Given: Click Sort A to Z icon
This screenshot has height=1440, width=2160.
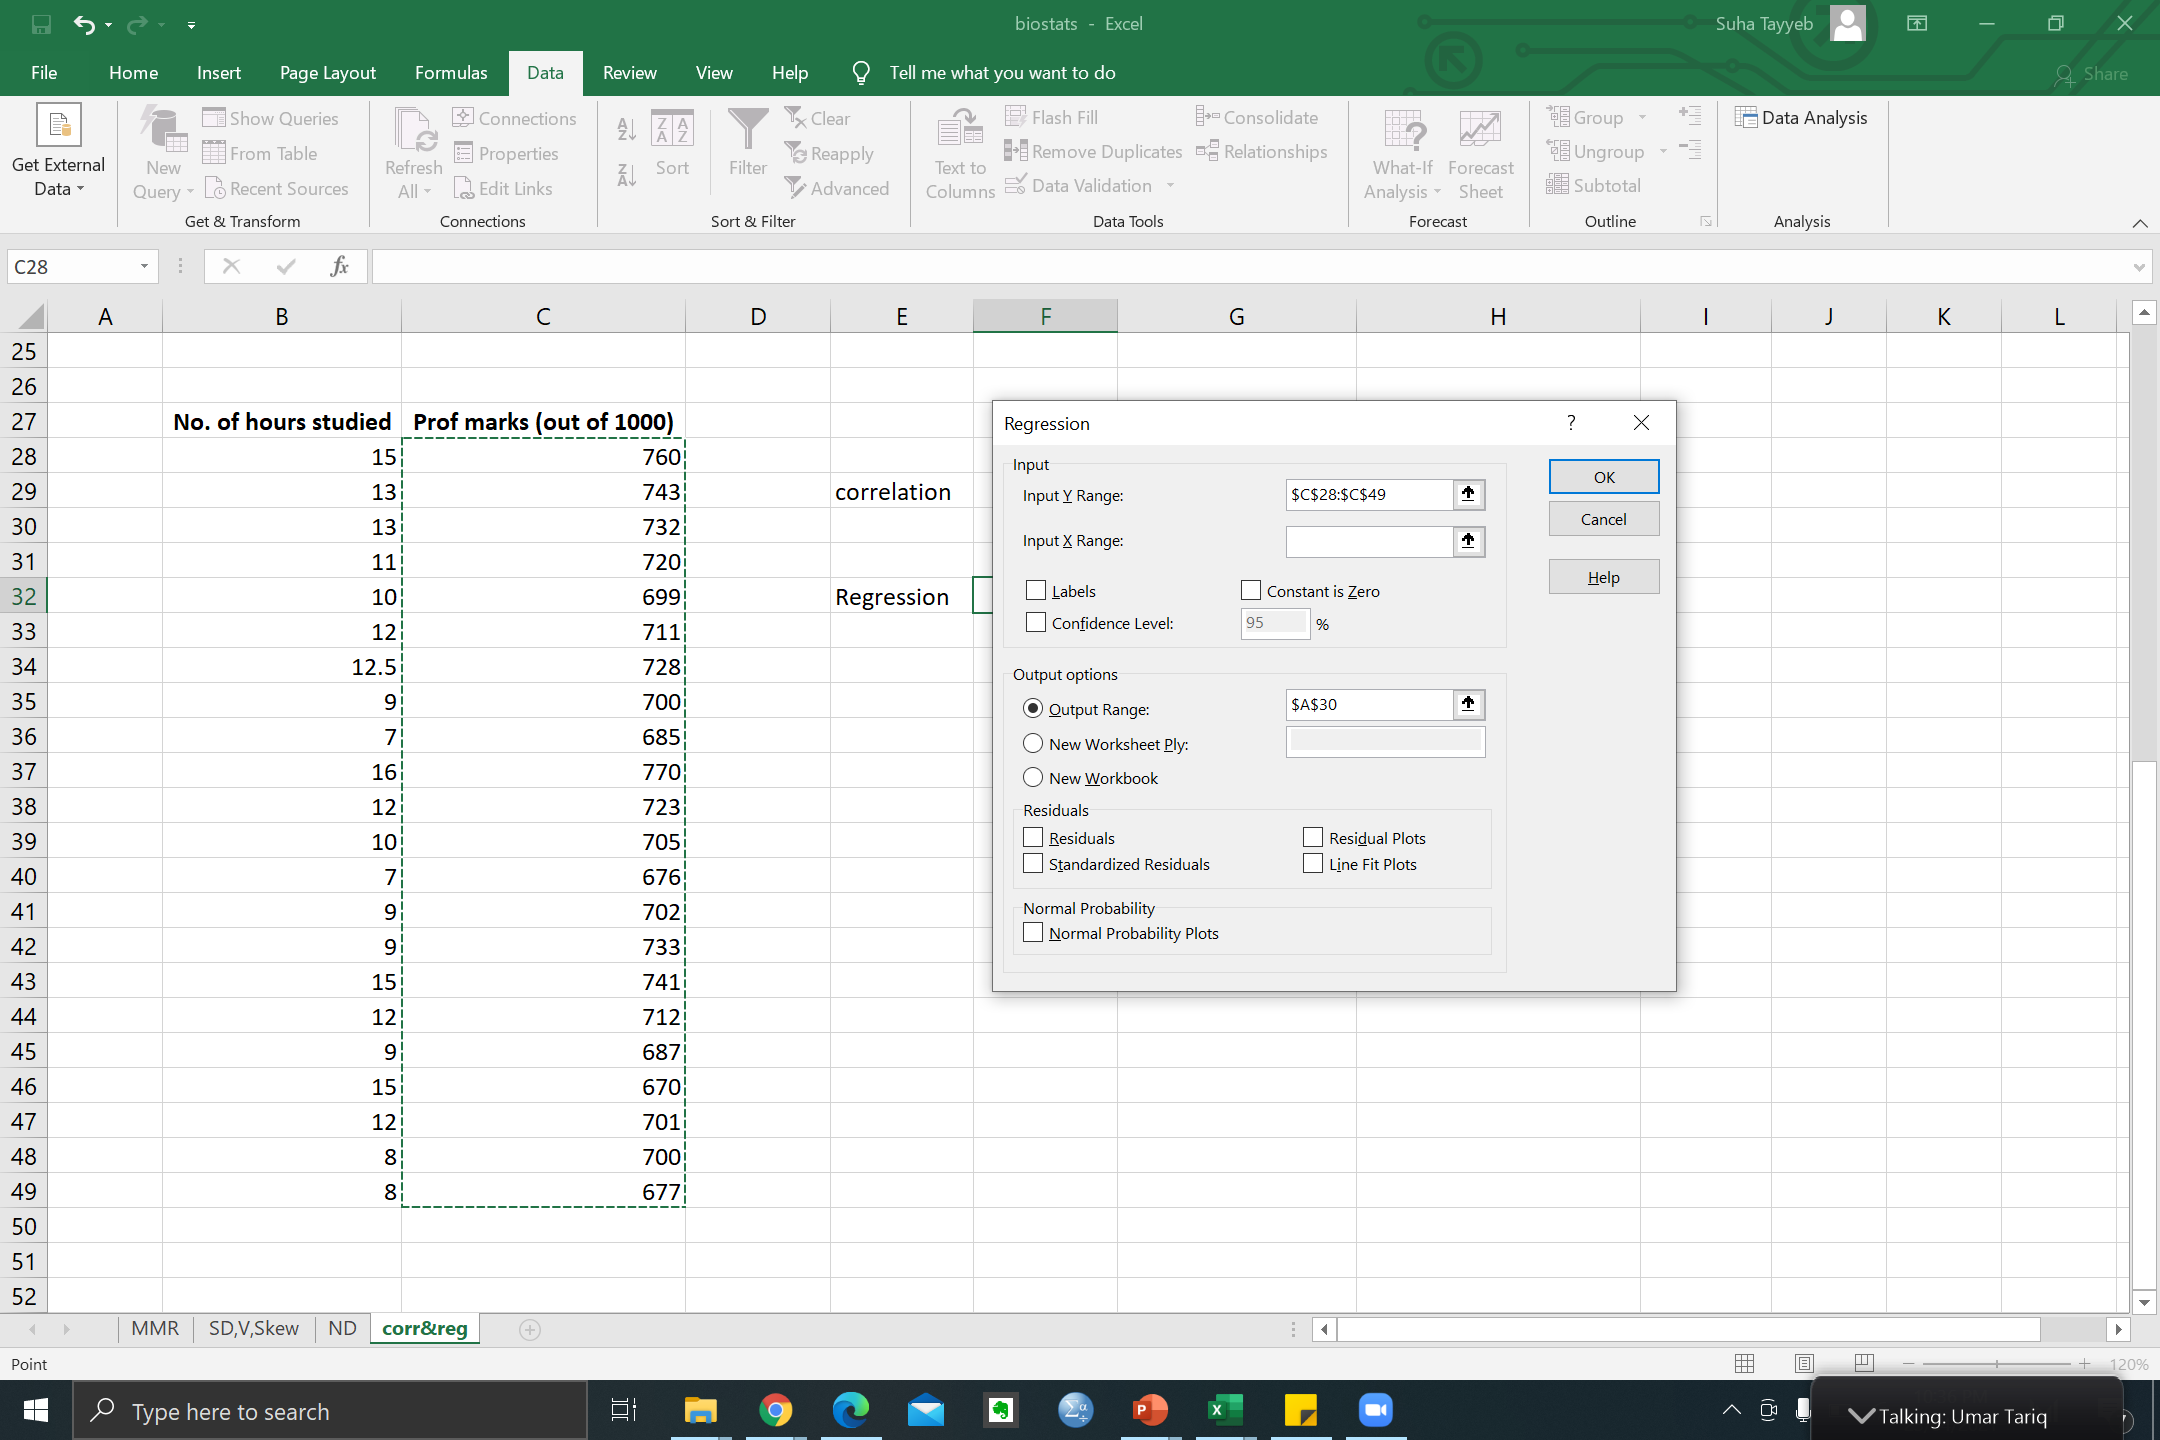Looking at the screenshot, I should [627, 129].
